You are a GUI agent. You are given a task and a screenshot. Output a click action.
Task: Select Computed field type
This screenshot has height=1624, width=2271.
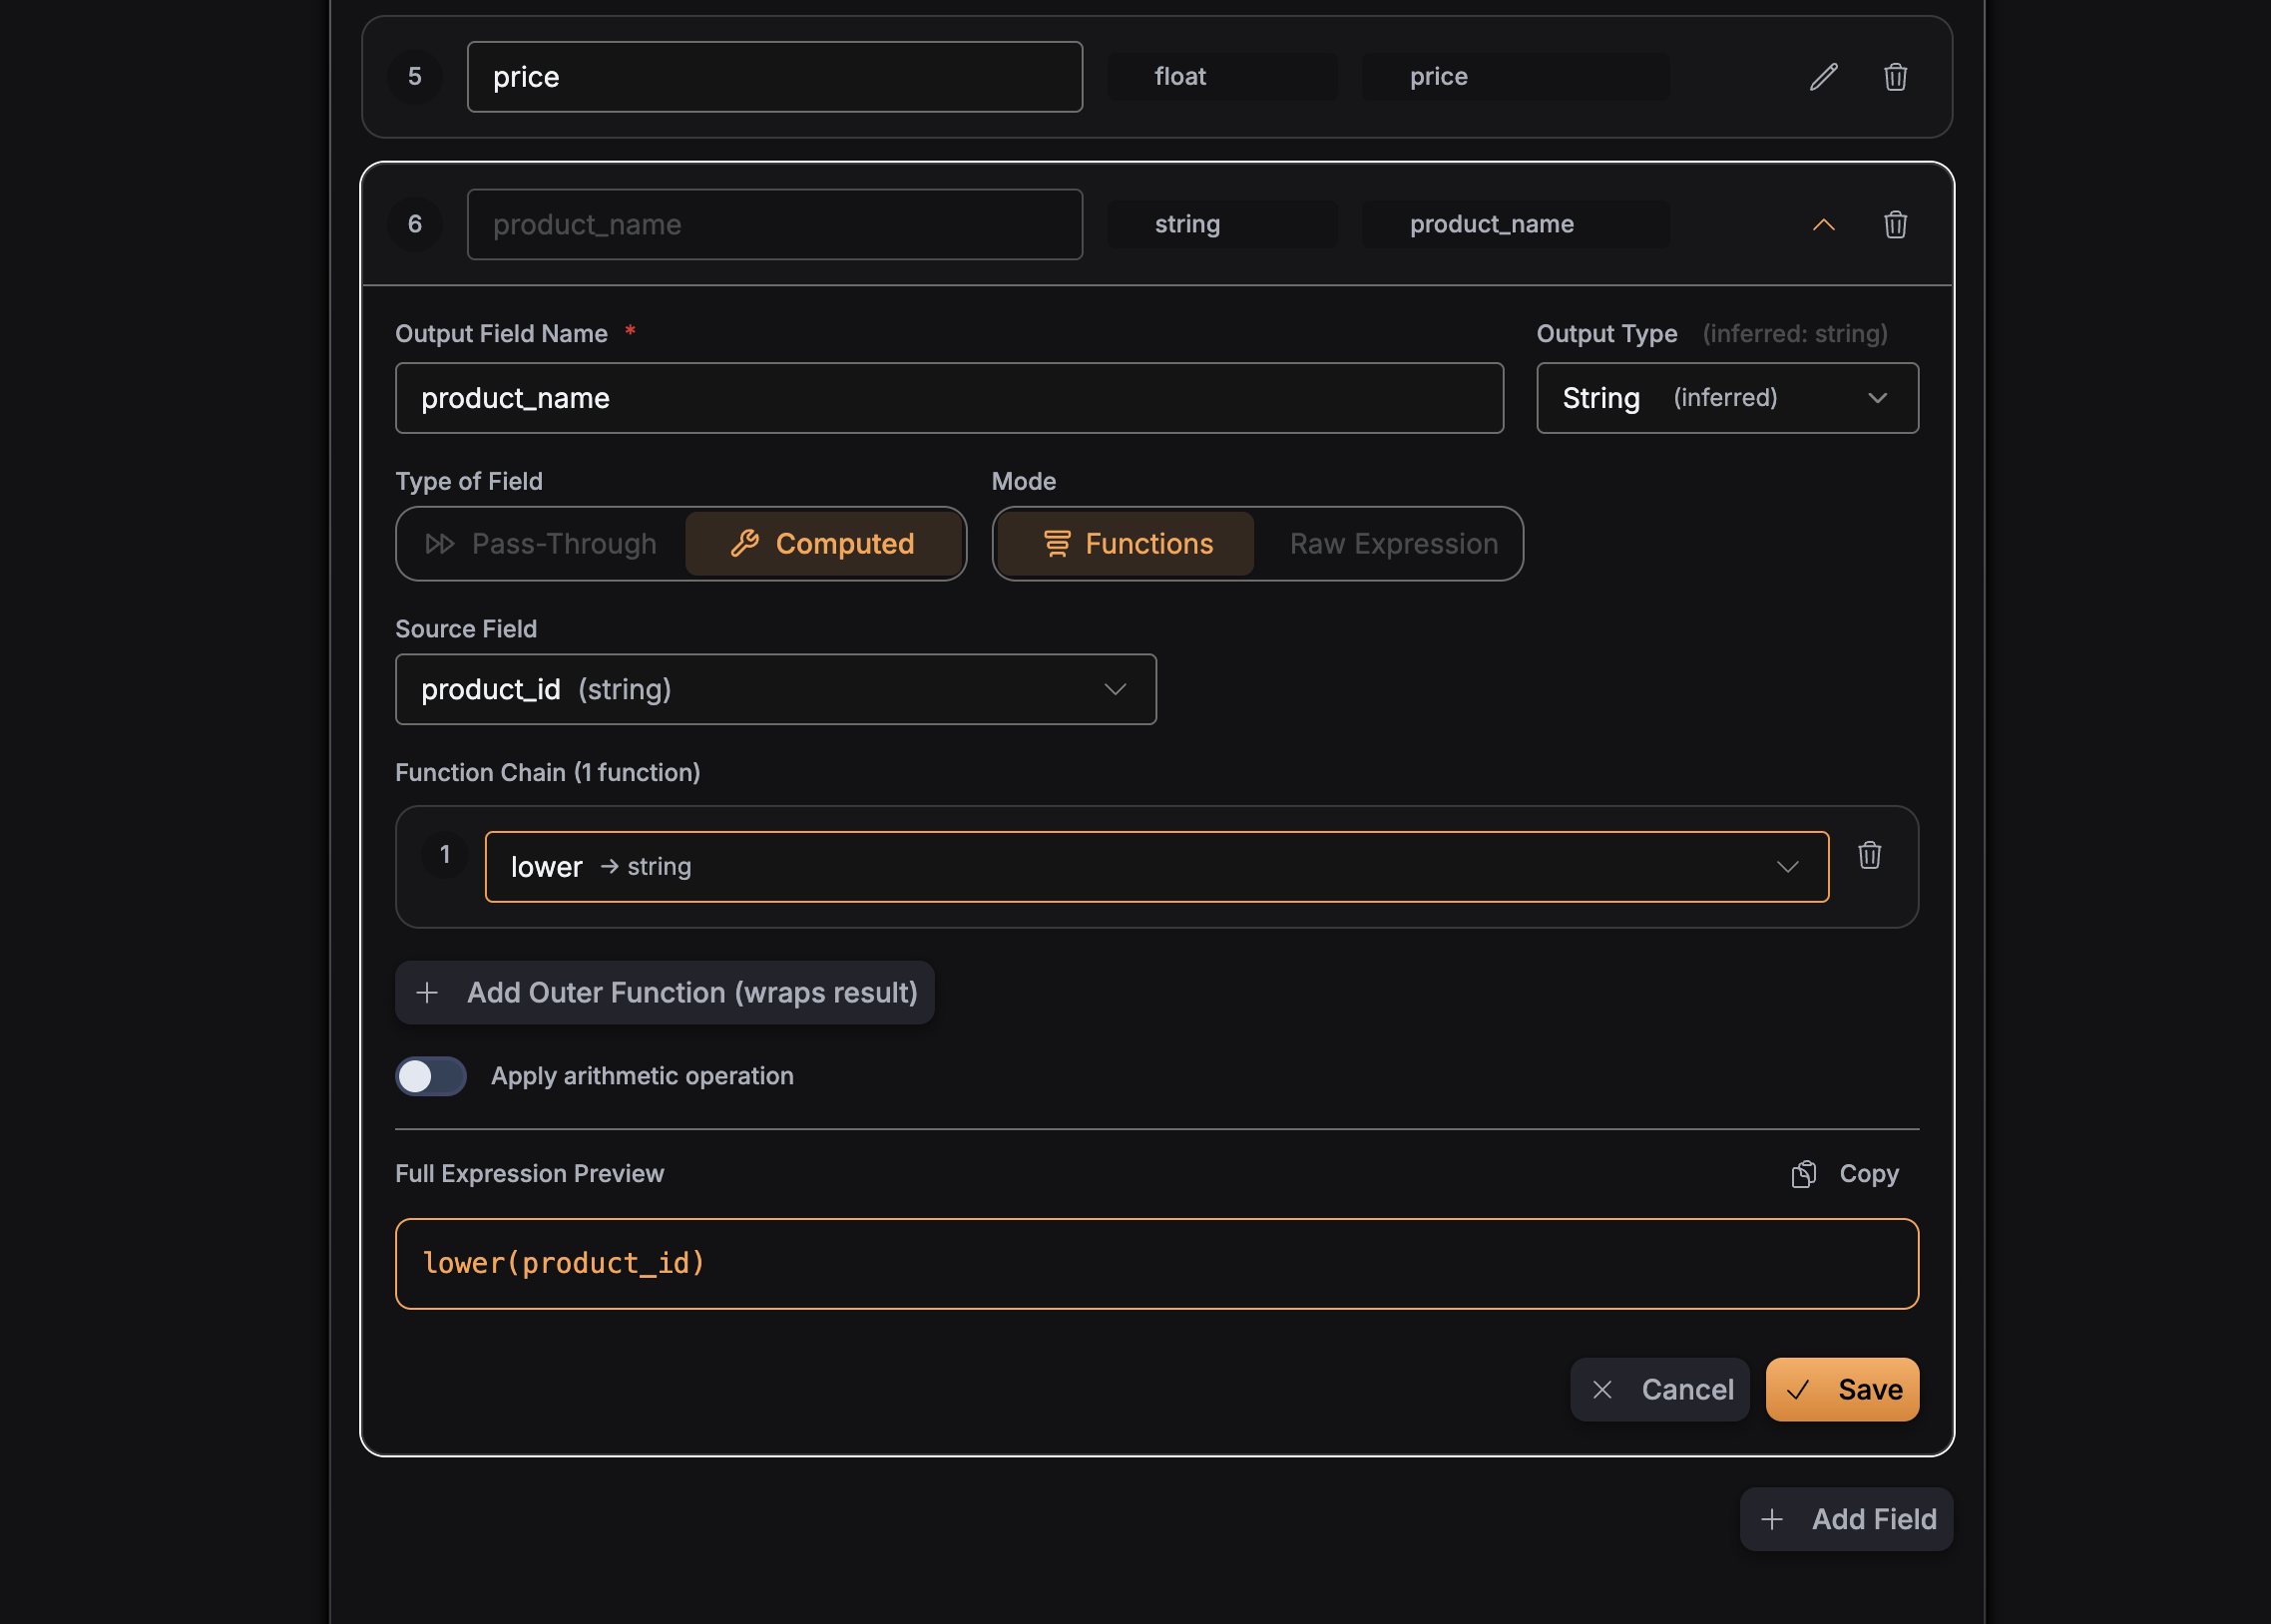824,544
